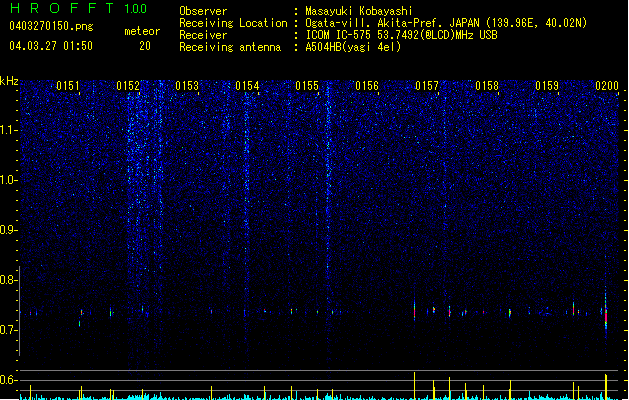This screenshot has height=400, width=629.
Task: Click the kHz axis unit label
Action: point(9,81)
